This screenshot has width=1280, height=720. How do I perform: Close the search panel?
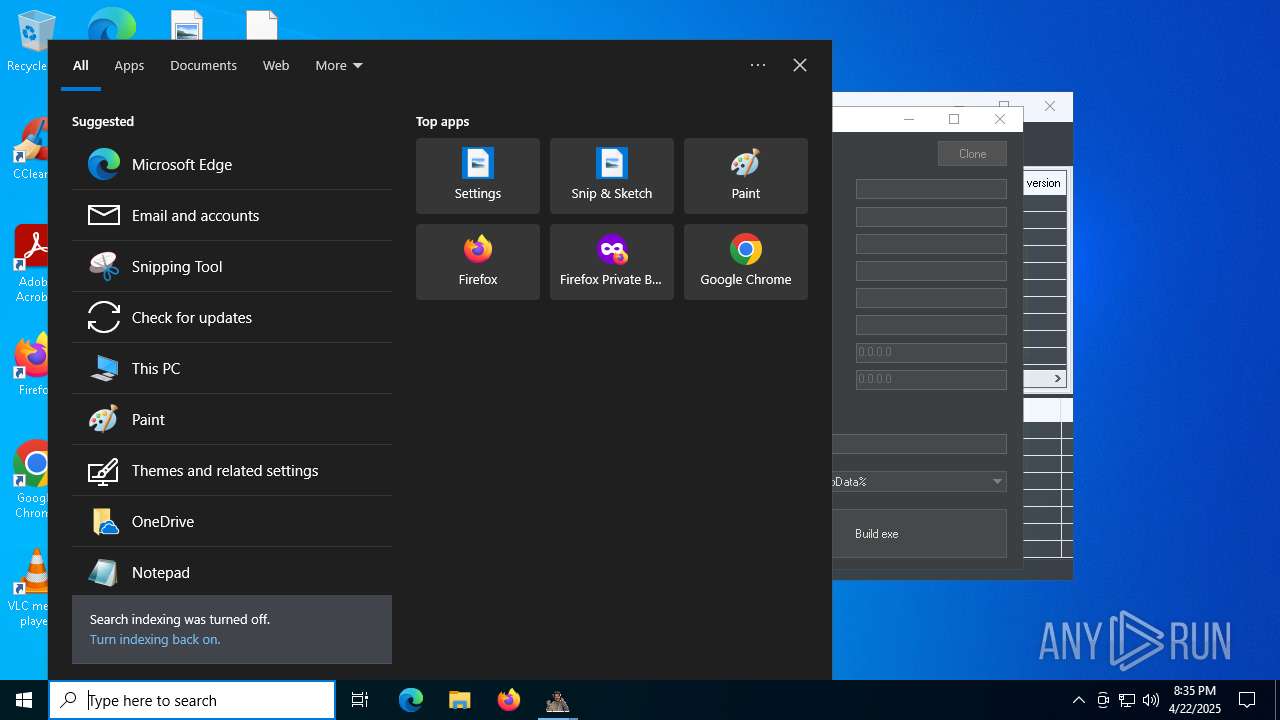[800, 65]
